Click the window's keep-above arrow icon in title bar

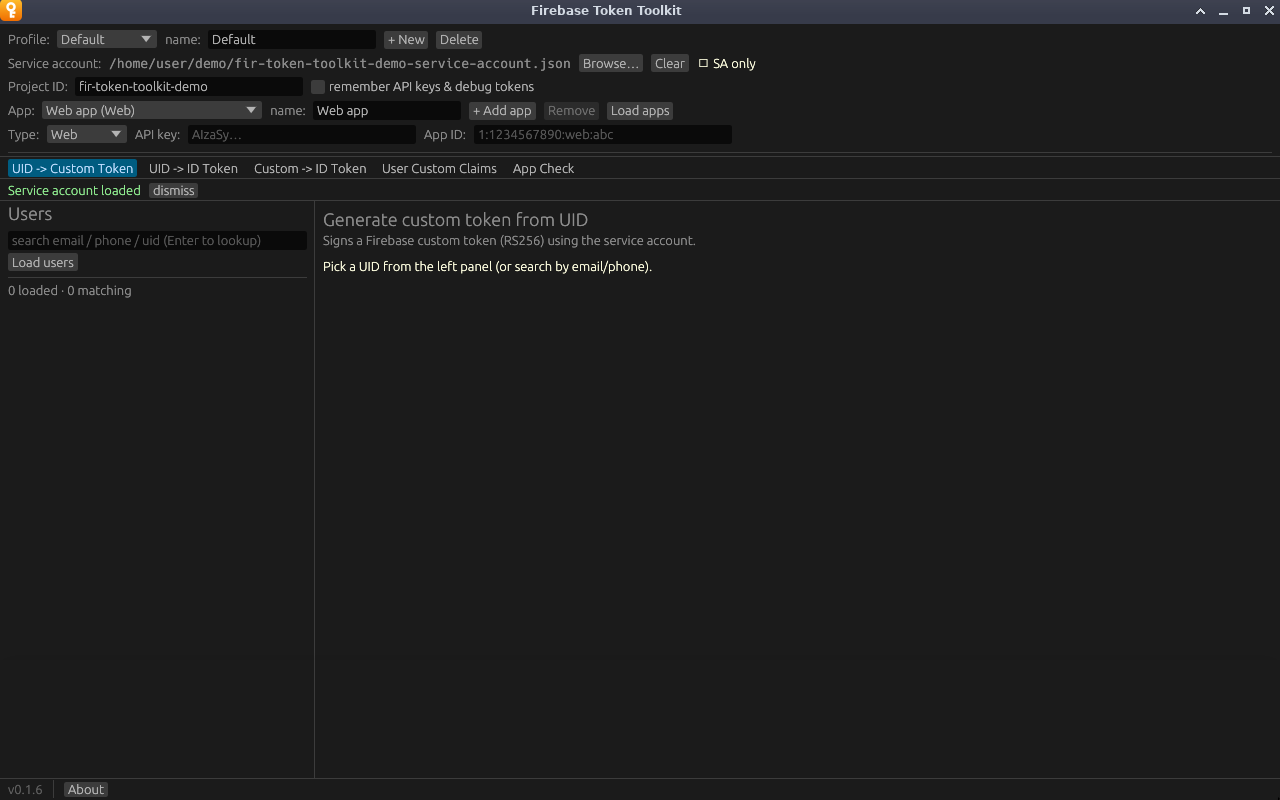[x=1201, y=11]
